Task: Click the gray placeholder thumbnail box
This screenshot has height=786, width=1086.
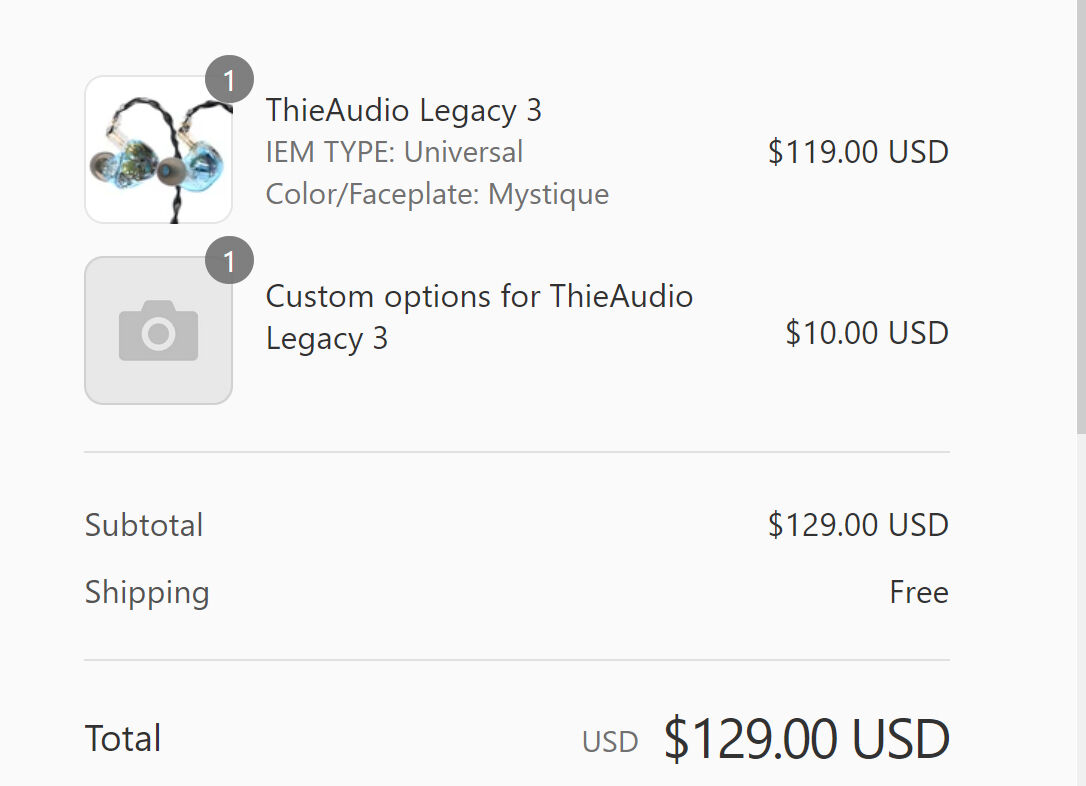Action: tap(159, 330)
